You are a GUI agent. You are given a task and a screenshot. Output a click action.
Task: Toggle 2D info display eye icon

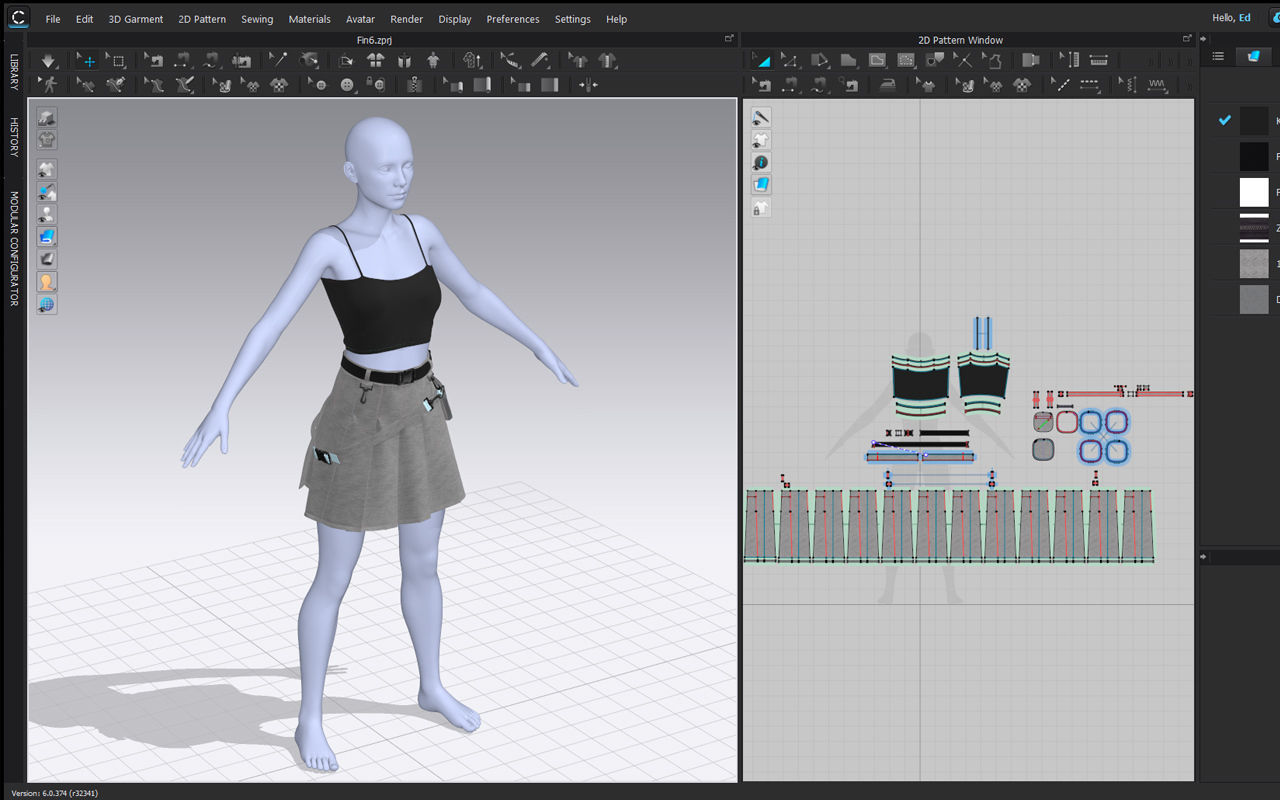[x=761, y=162]
